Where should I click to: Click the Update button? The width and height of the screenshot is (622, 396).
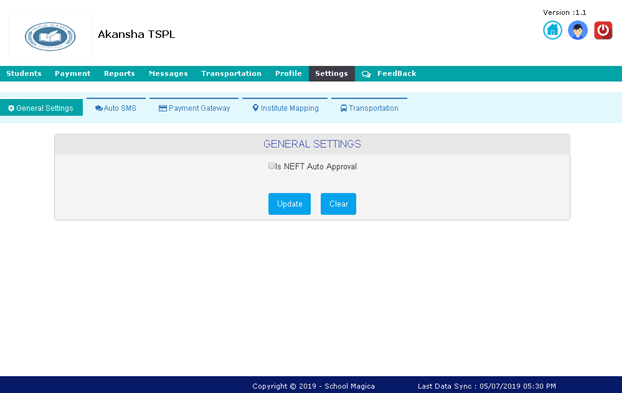pos(290,204)
